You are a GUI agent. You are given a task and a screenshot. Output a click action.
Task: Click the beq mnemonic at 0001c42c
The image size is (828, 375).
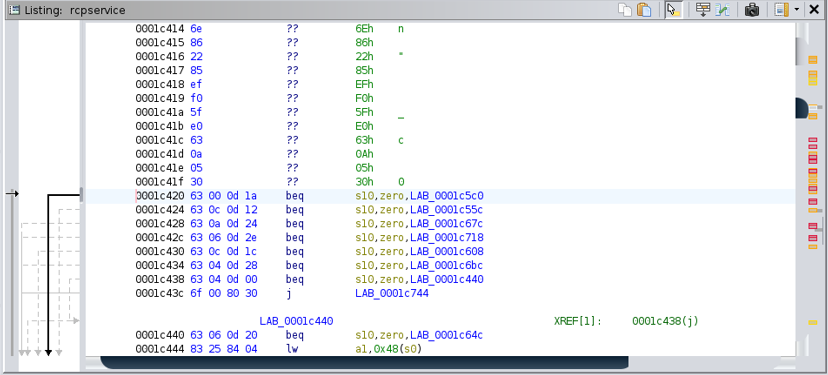(295, 238)
